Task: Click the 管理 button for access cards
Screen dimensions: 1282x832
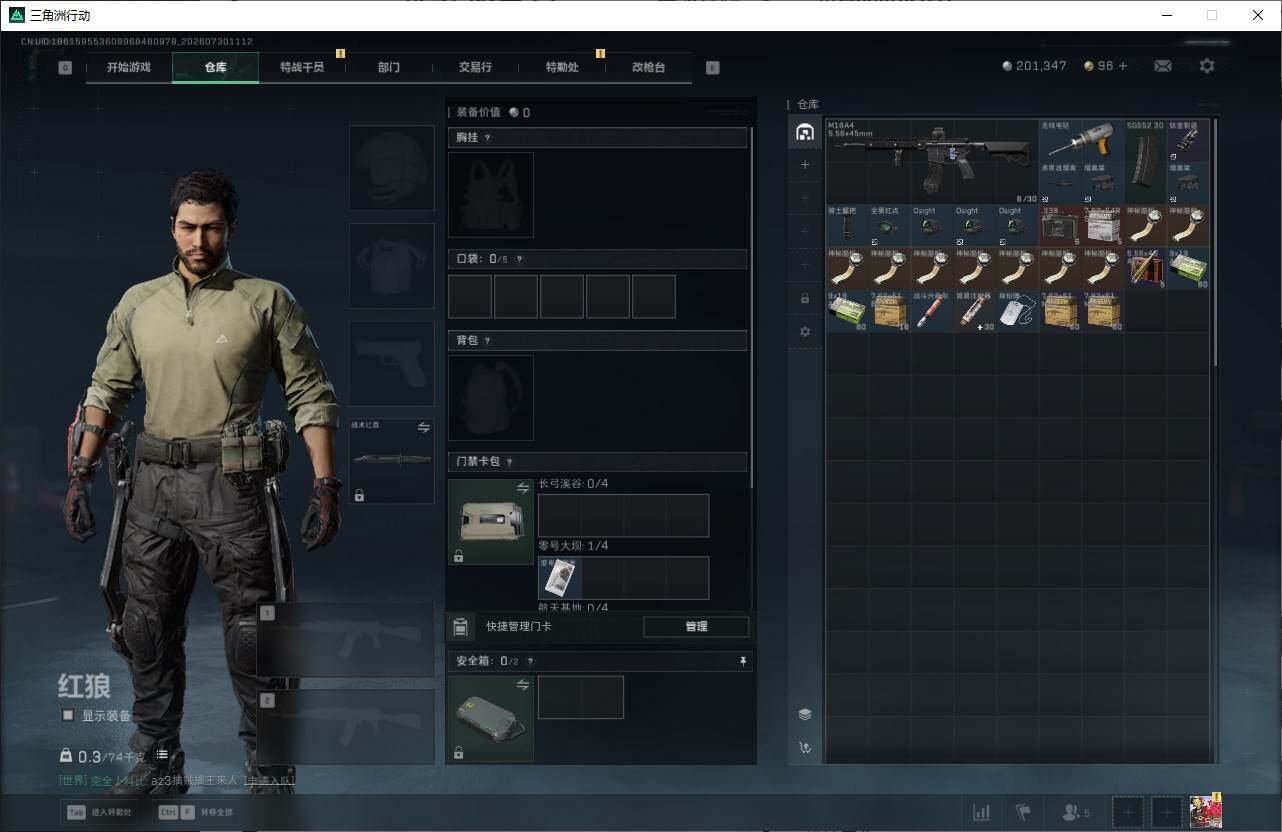Action: pos(696,627)
